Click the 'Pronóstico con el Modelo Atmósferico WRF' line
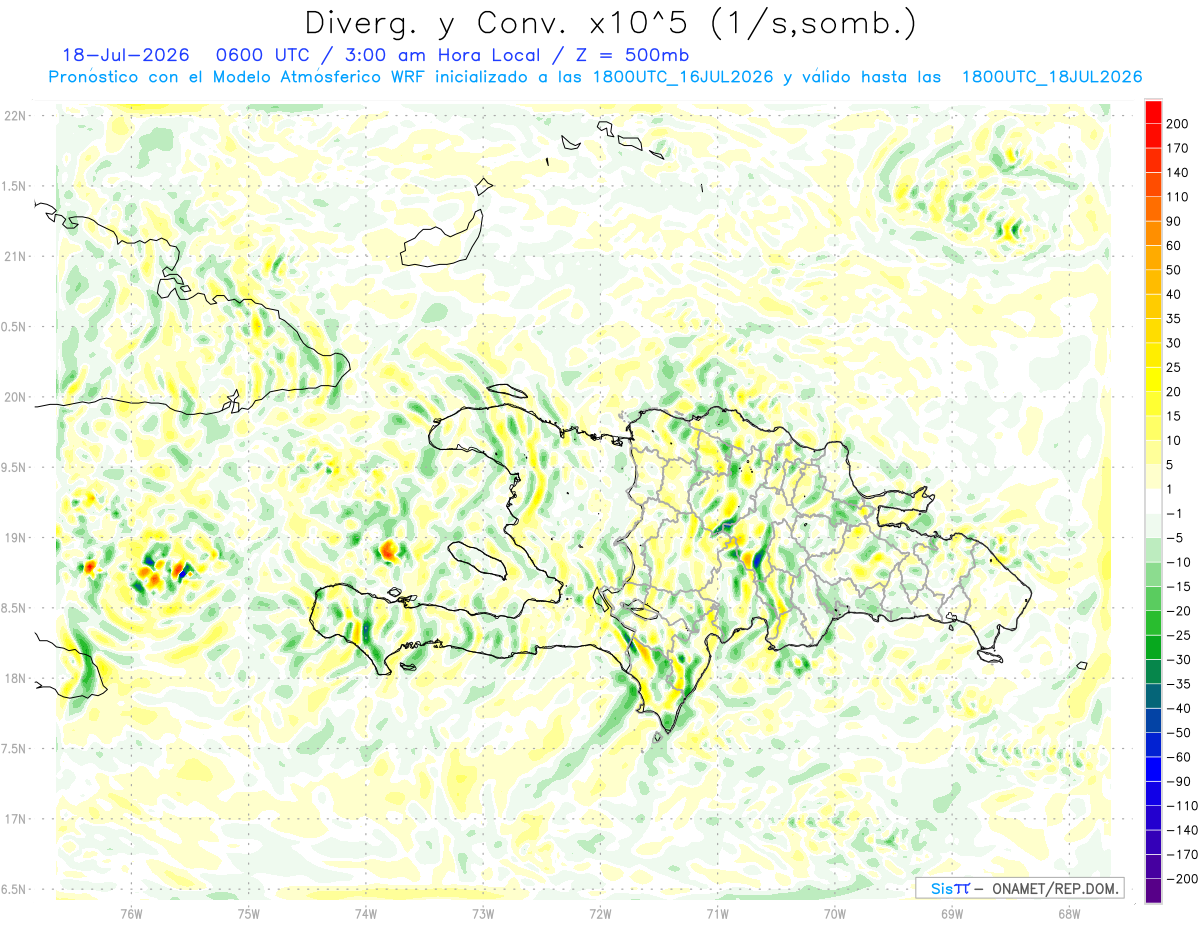This screenshot has width=1200, height=927. (239, 77)
